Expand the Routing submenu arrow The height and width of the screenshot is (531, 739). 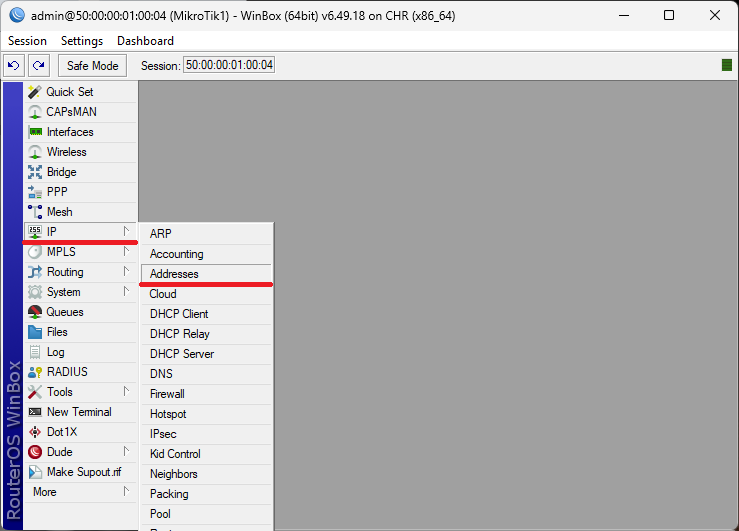(126, 272)
